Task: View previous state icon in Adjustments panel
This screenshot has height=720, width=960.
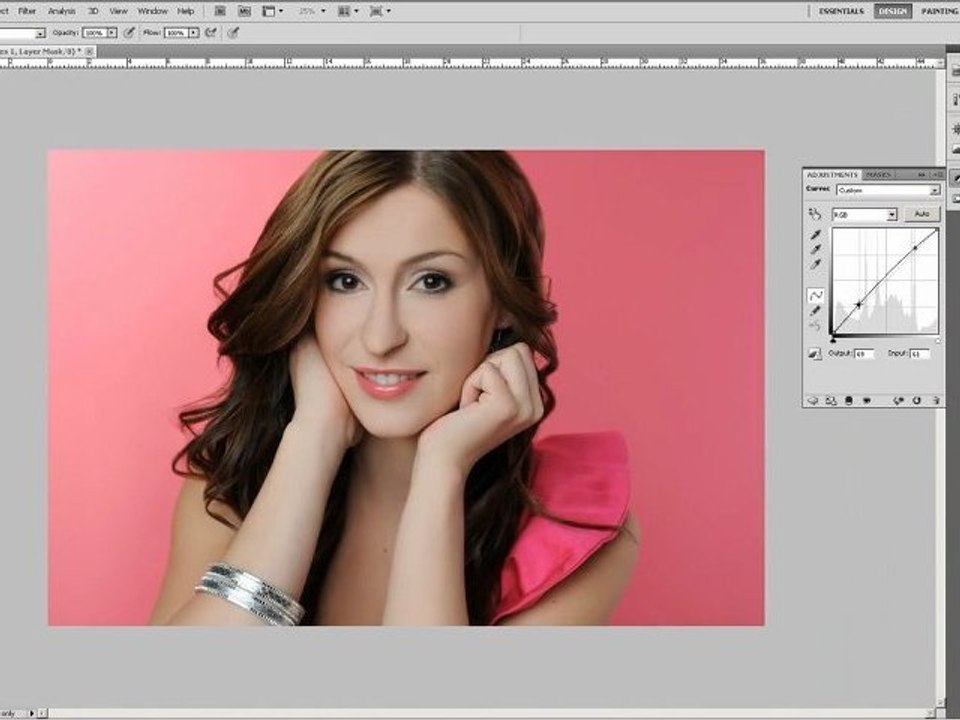Action: (898, 401)
